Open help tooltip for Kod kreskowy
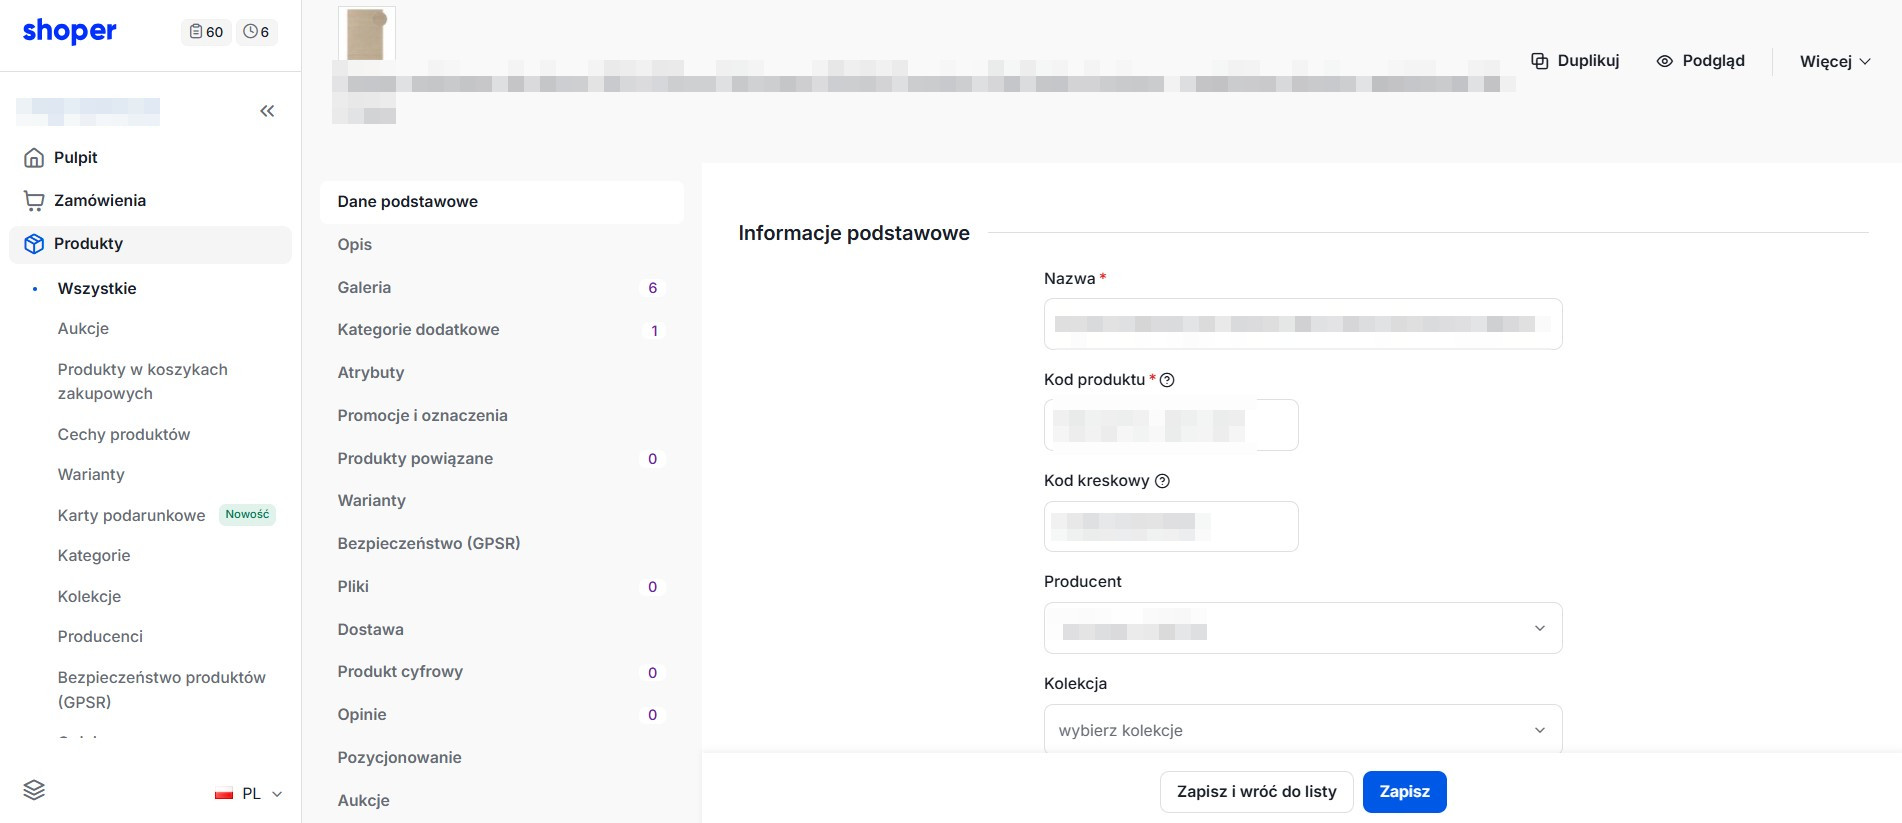Screen dimensions: 1902x823 pos(1162,481)
